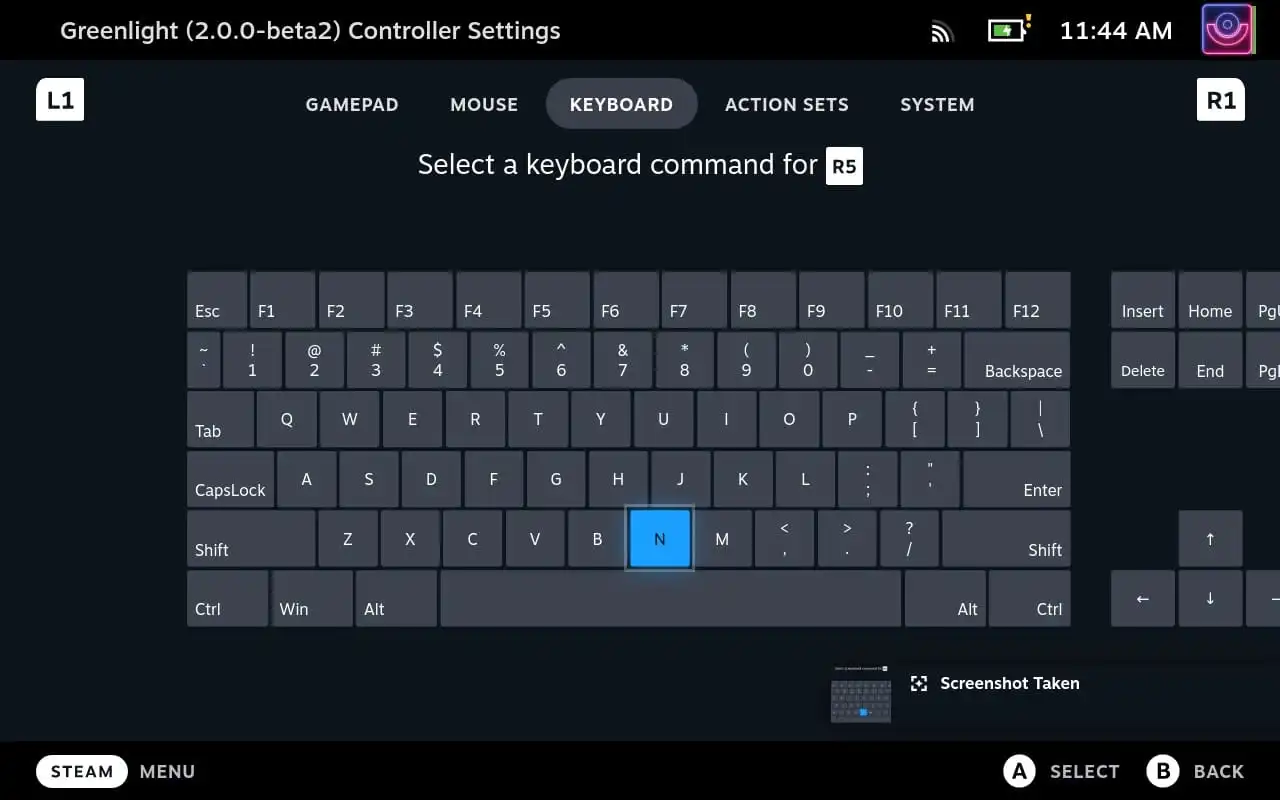Open the profile avatar in top bar
This screenshot has height=800, width=1280.
1228,29
